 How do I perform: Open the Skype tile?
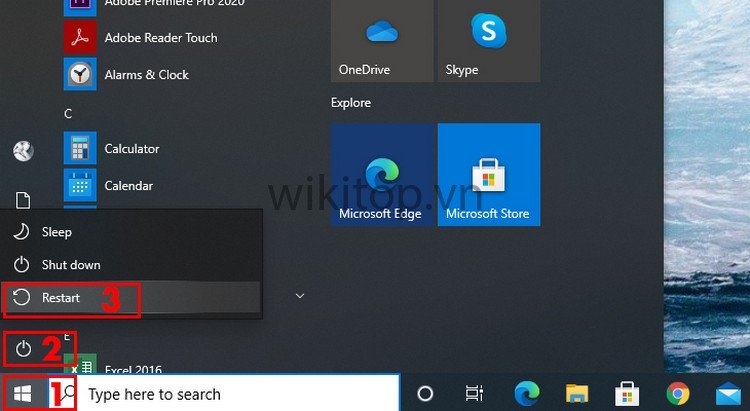489,42
